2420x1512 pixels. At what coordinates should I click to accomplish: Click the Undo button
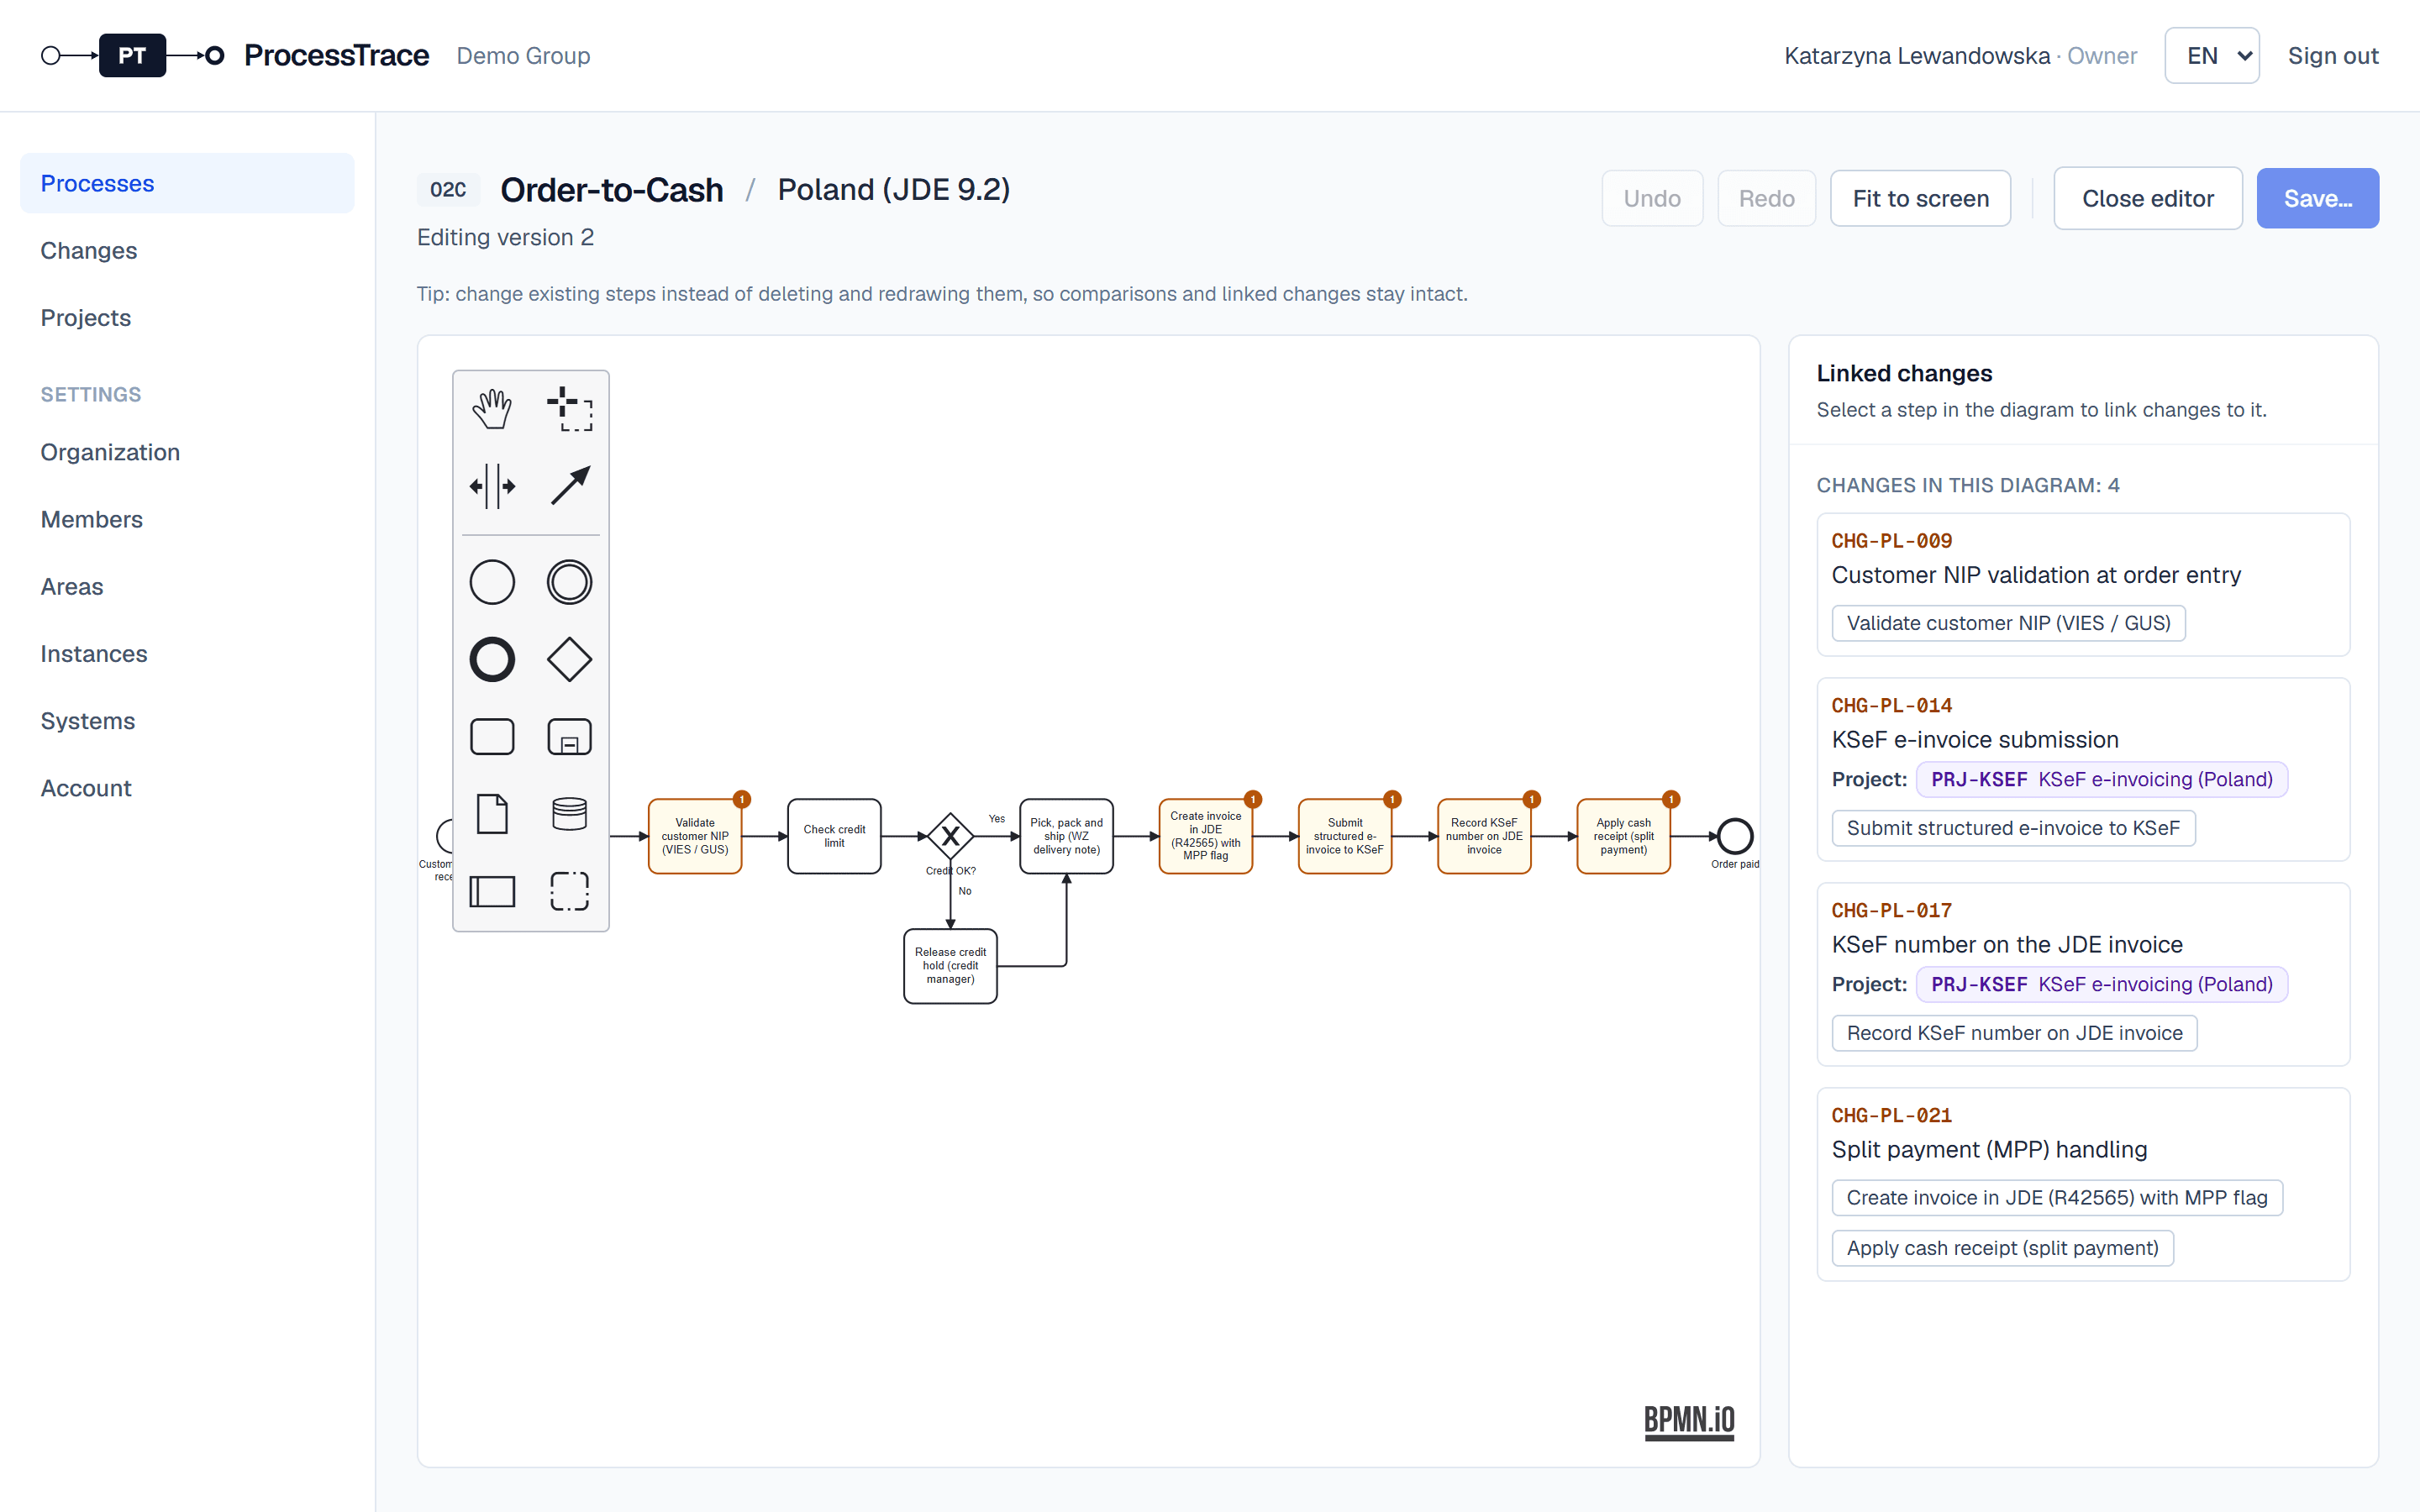(x=1652, y=198)
